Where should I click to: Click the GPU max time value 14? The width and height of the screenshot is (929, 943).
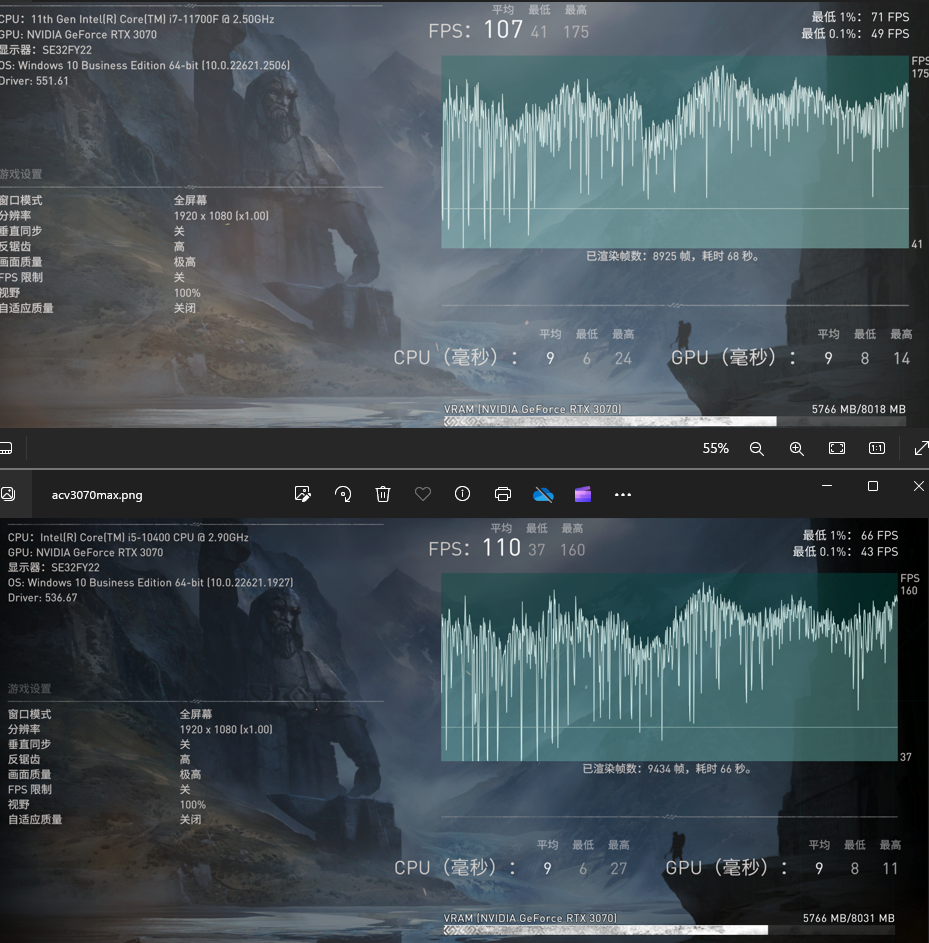(901, 358)
